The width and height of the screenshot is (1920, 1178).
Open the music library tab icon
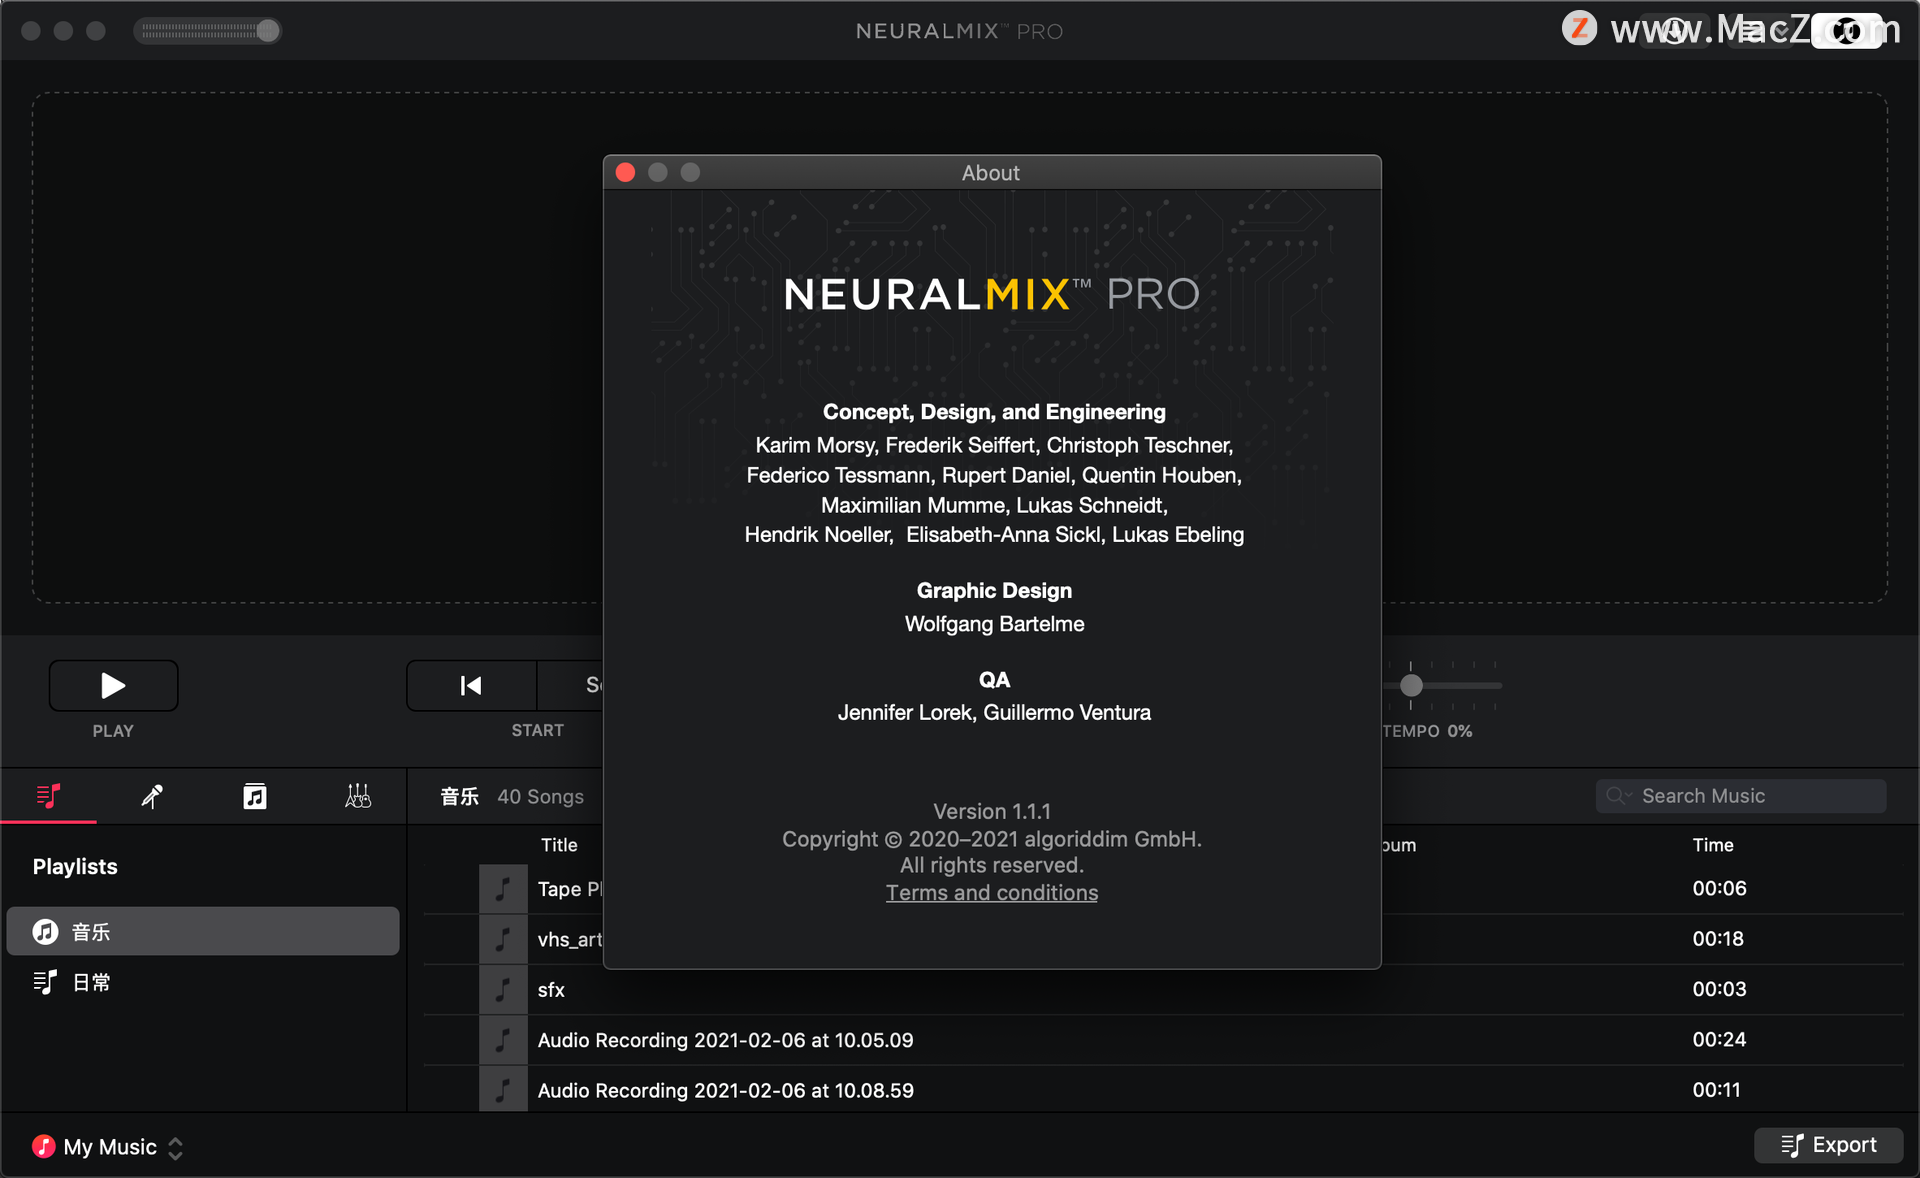255,796
